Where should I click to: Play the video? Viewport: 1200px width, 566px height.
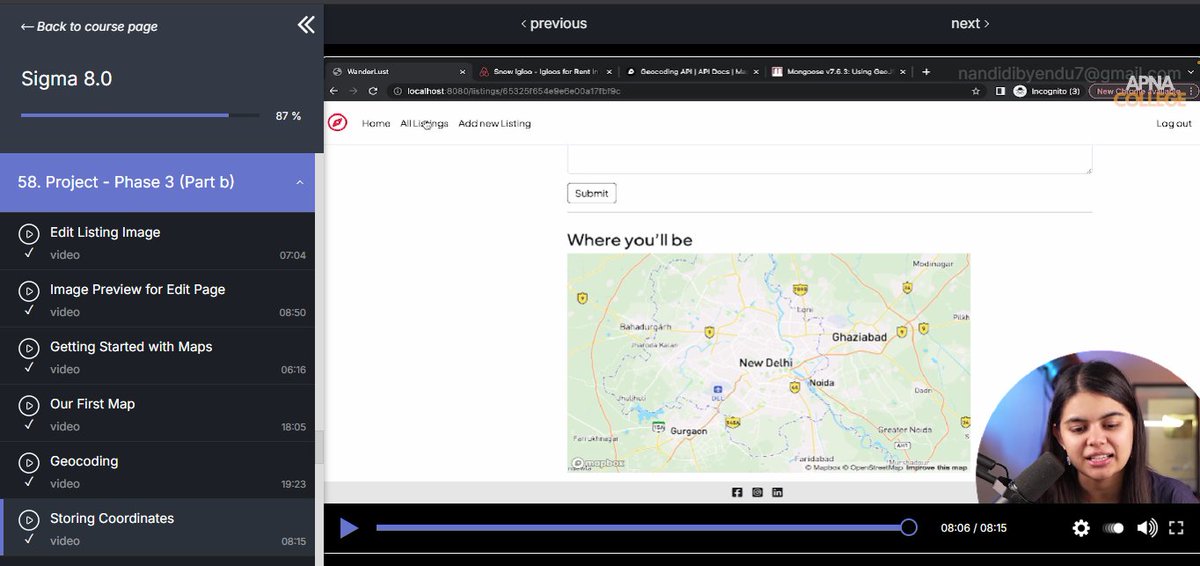348,528
